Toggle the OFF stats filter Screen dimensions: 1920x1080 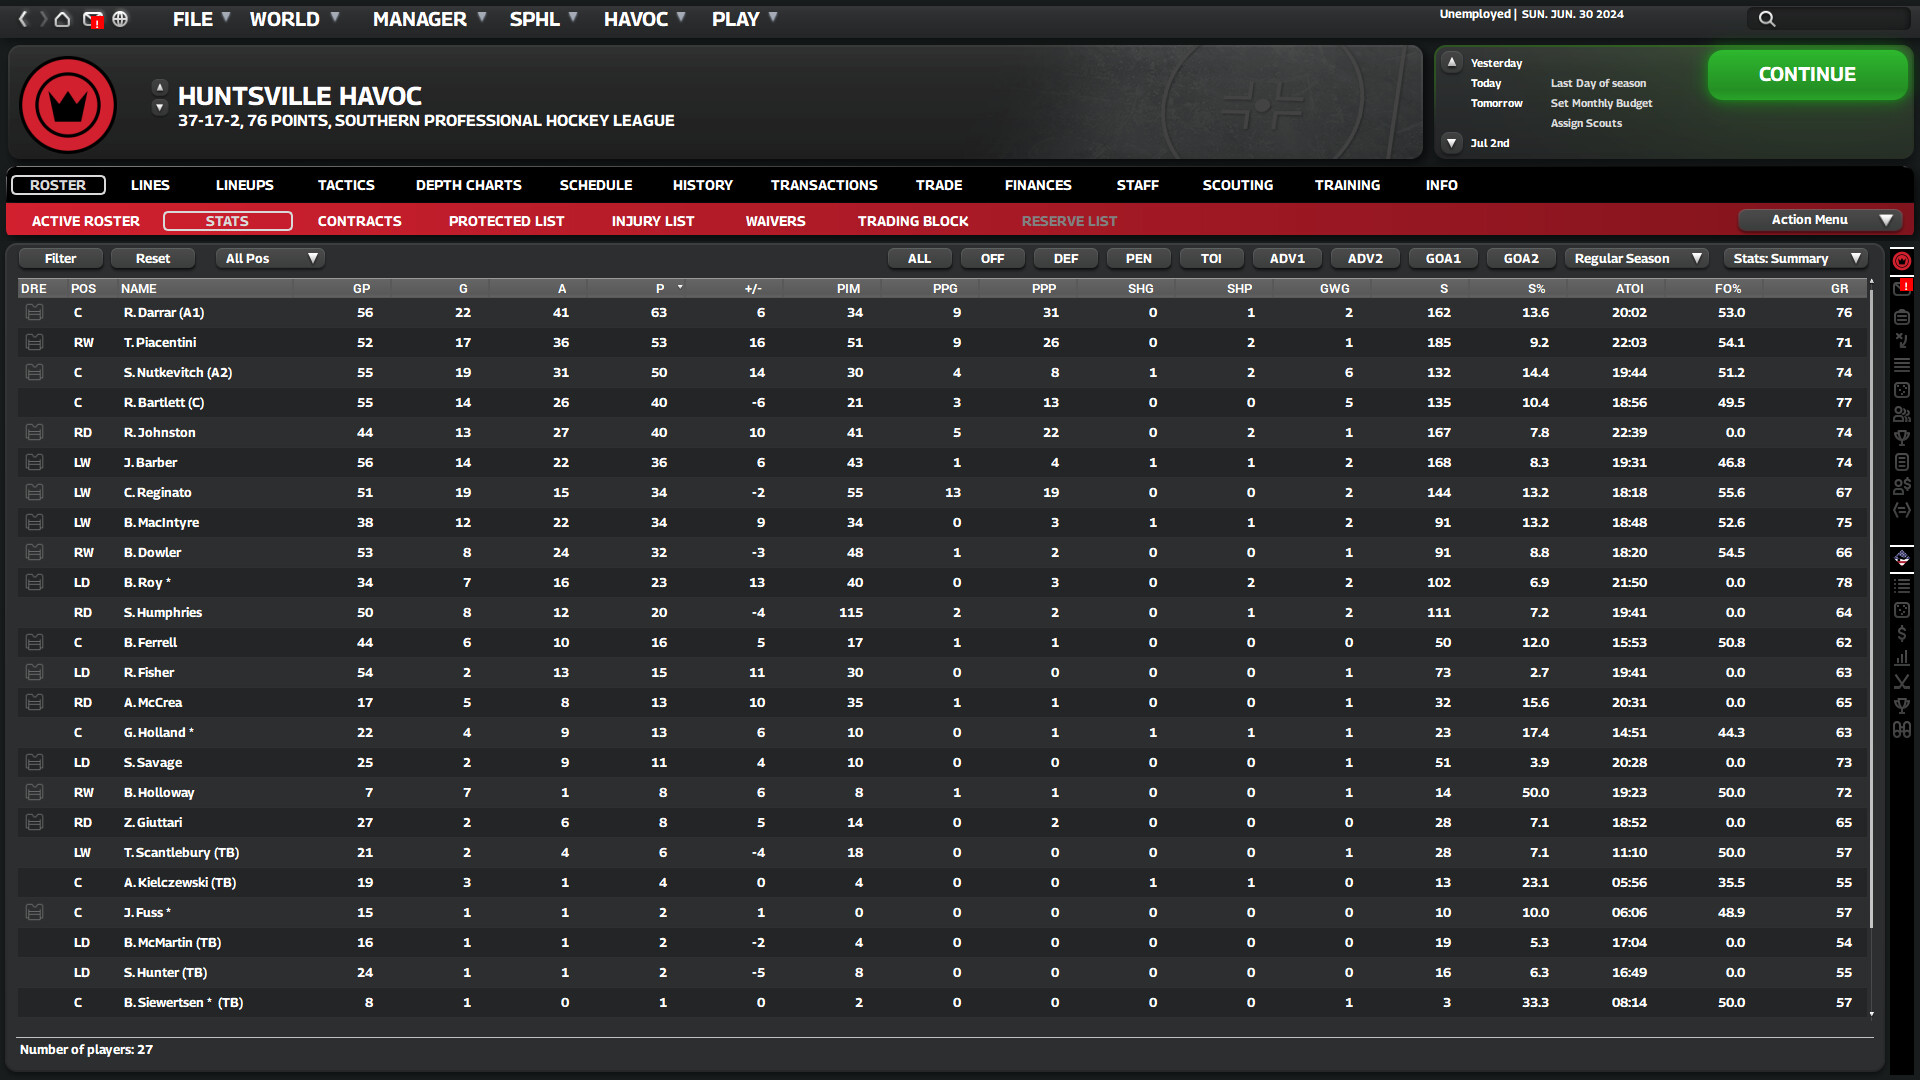(992, 258)
